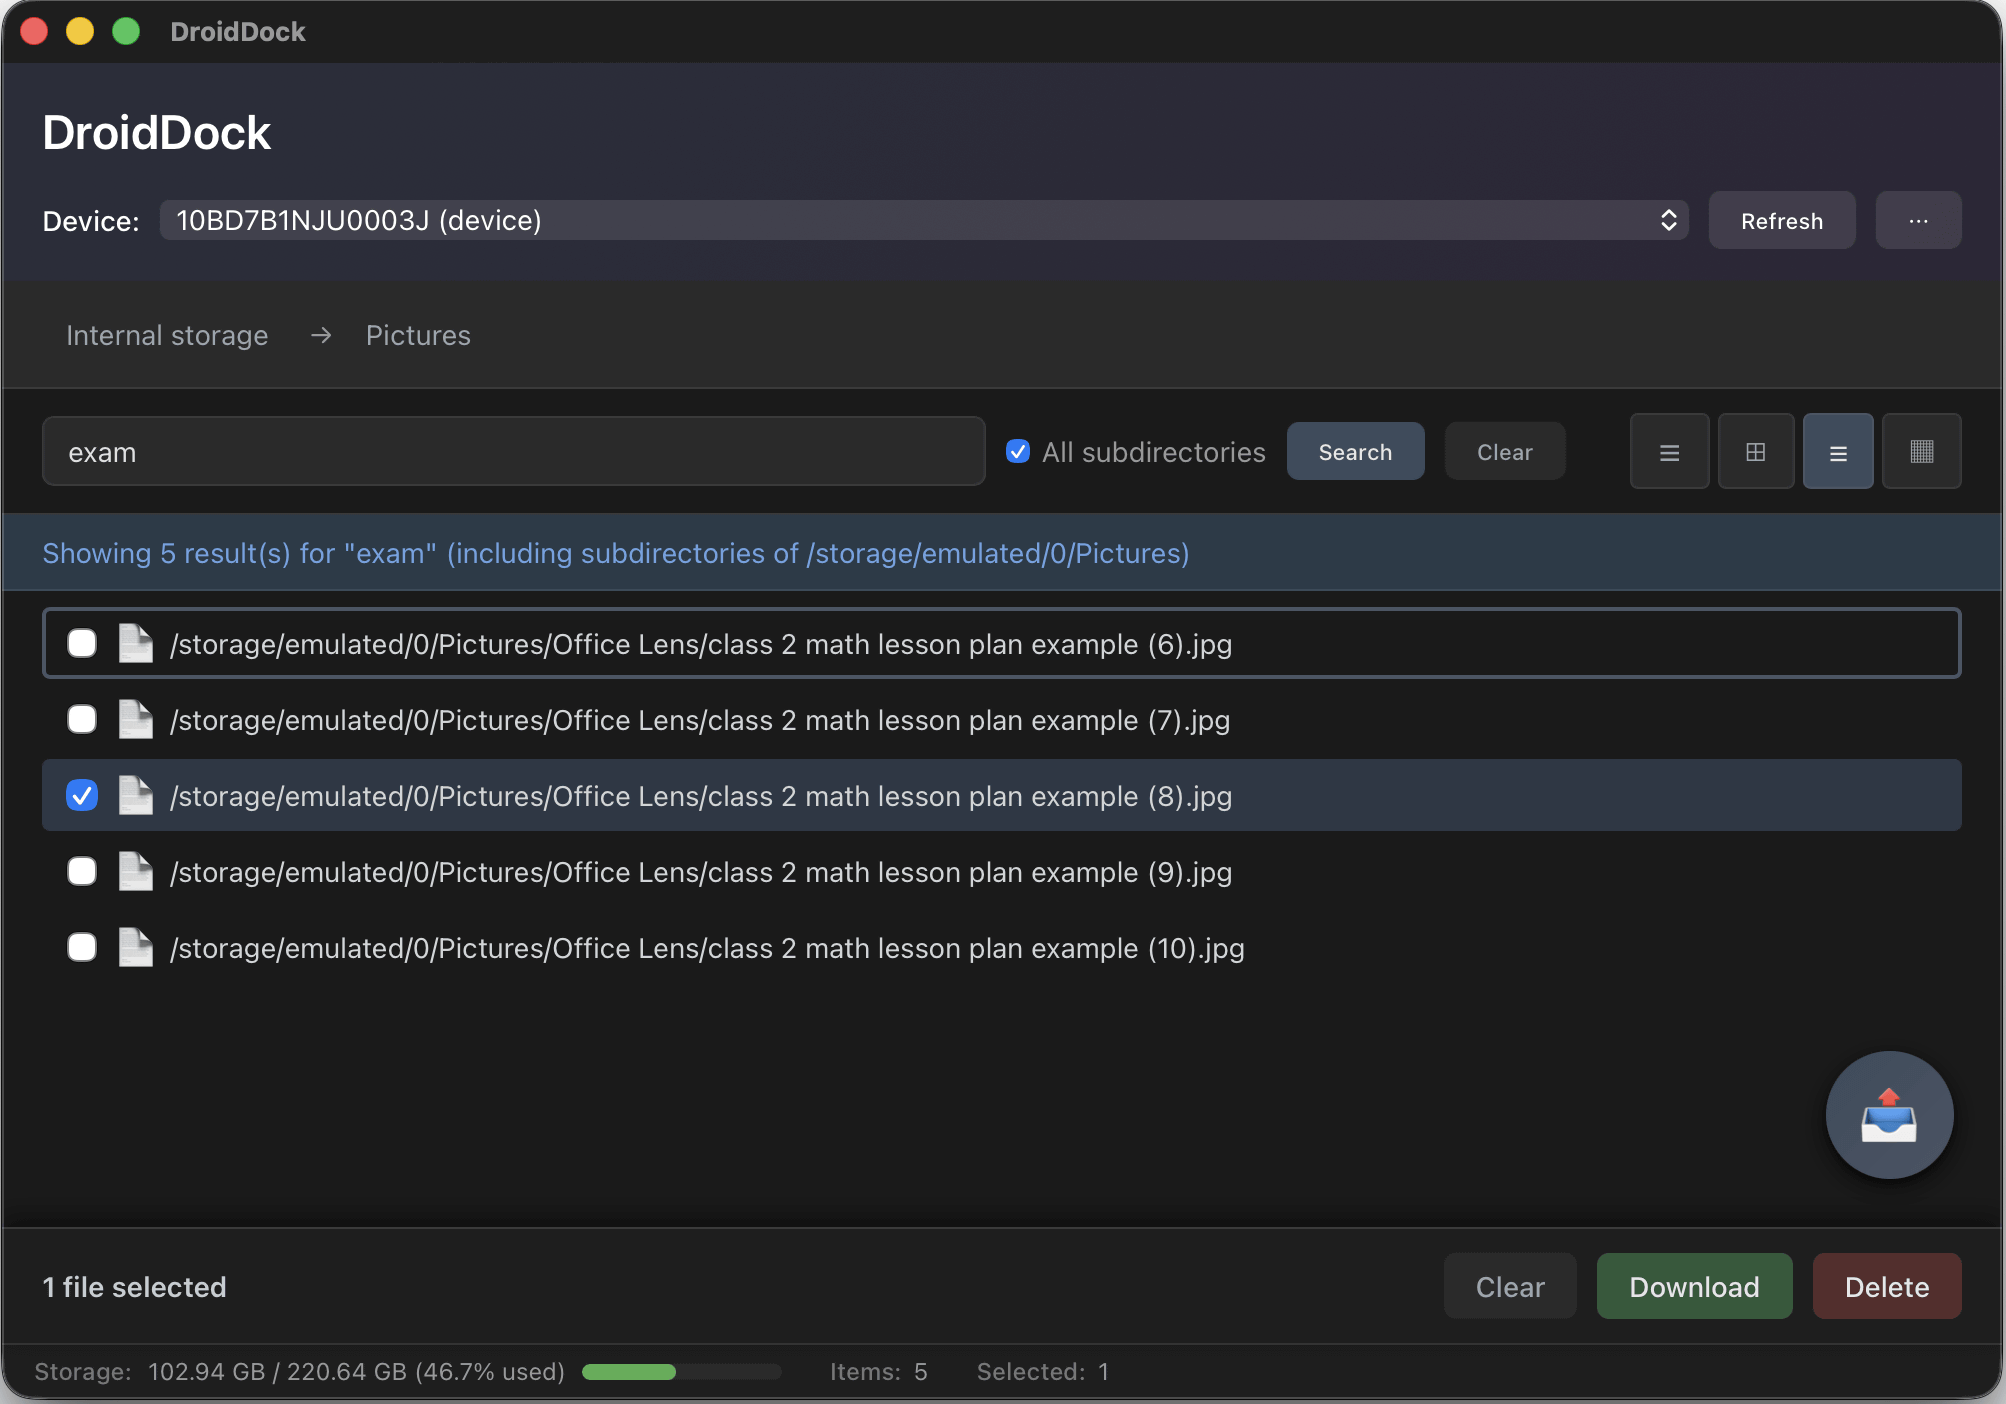This screenshot has height=1404, width=2006.
Task: Tick checkbox for example (9).jpg
Action: click(82, 872)
